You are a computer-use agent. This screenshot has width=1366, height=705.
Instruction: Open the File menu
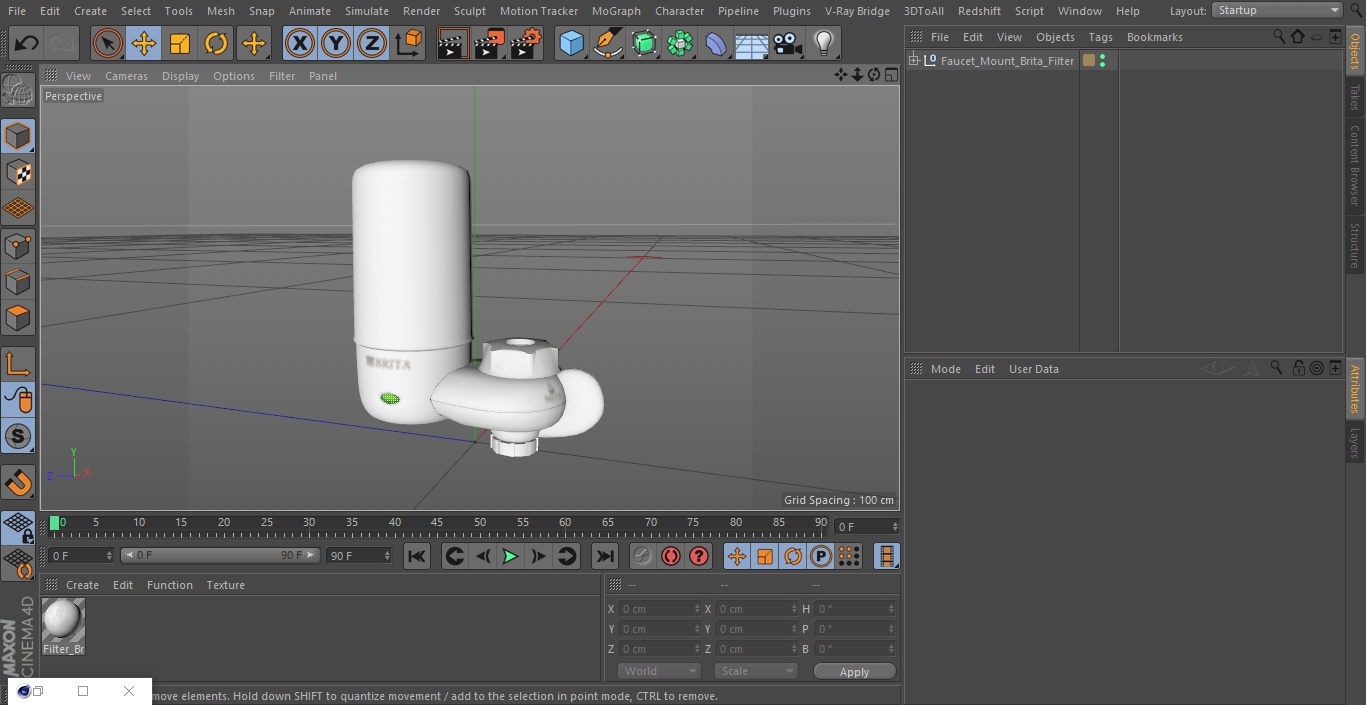[x=17, y=11]
